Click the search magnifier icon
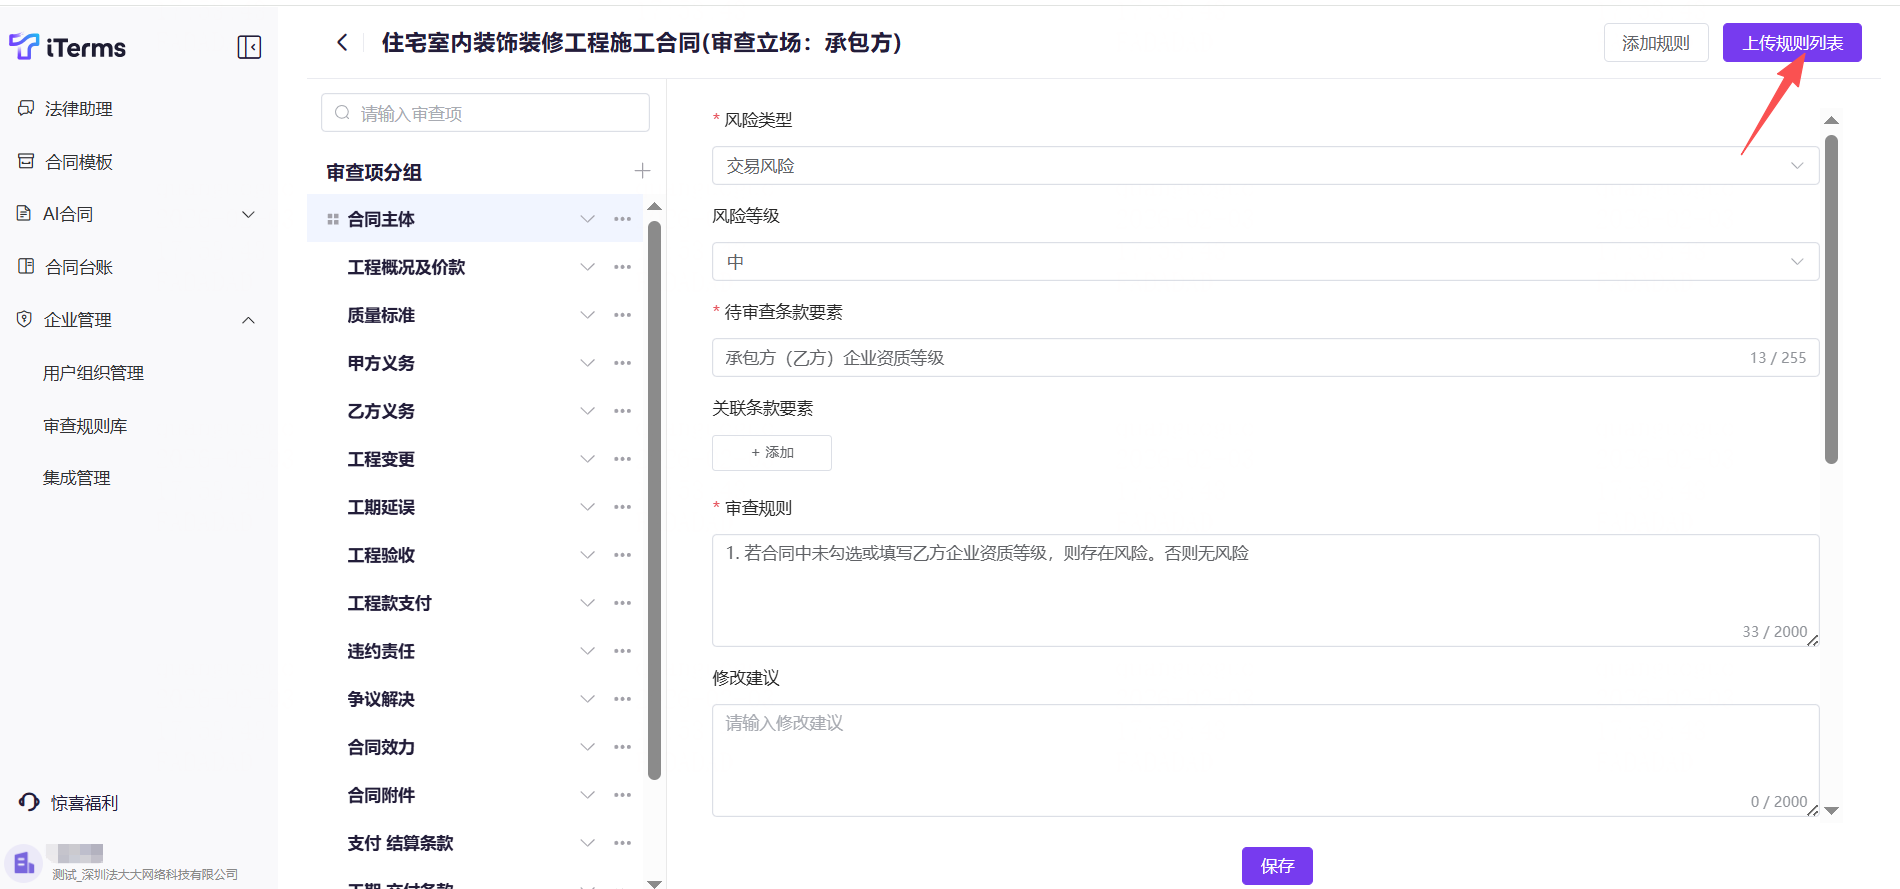Image resolution: width=1900 pixels, height=889 pixels. tap(342, 113)
